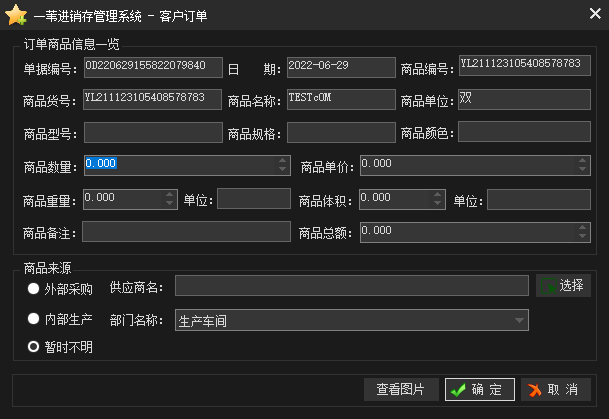Focus the volume 单位 input field
This screenshot has width=609, height=419.
pos(539,199)
